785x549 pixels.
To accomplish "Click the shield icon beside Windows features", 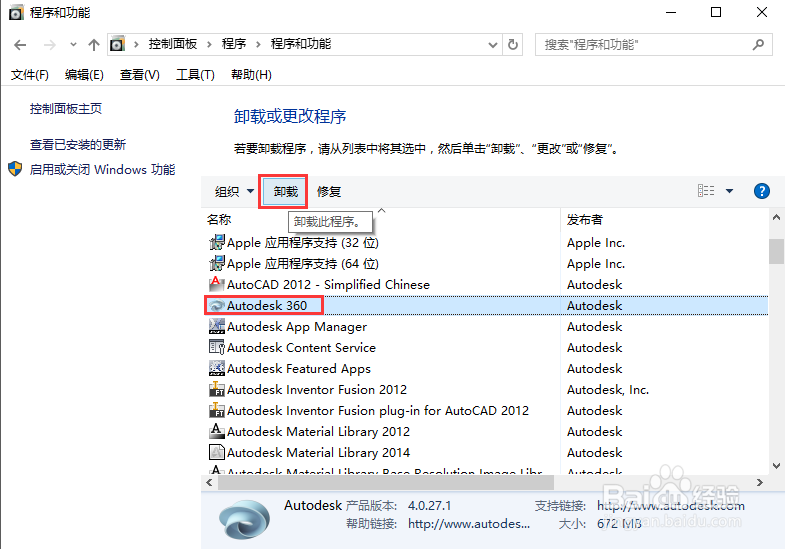I will [x=15, y=169].
